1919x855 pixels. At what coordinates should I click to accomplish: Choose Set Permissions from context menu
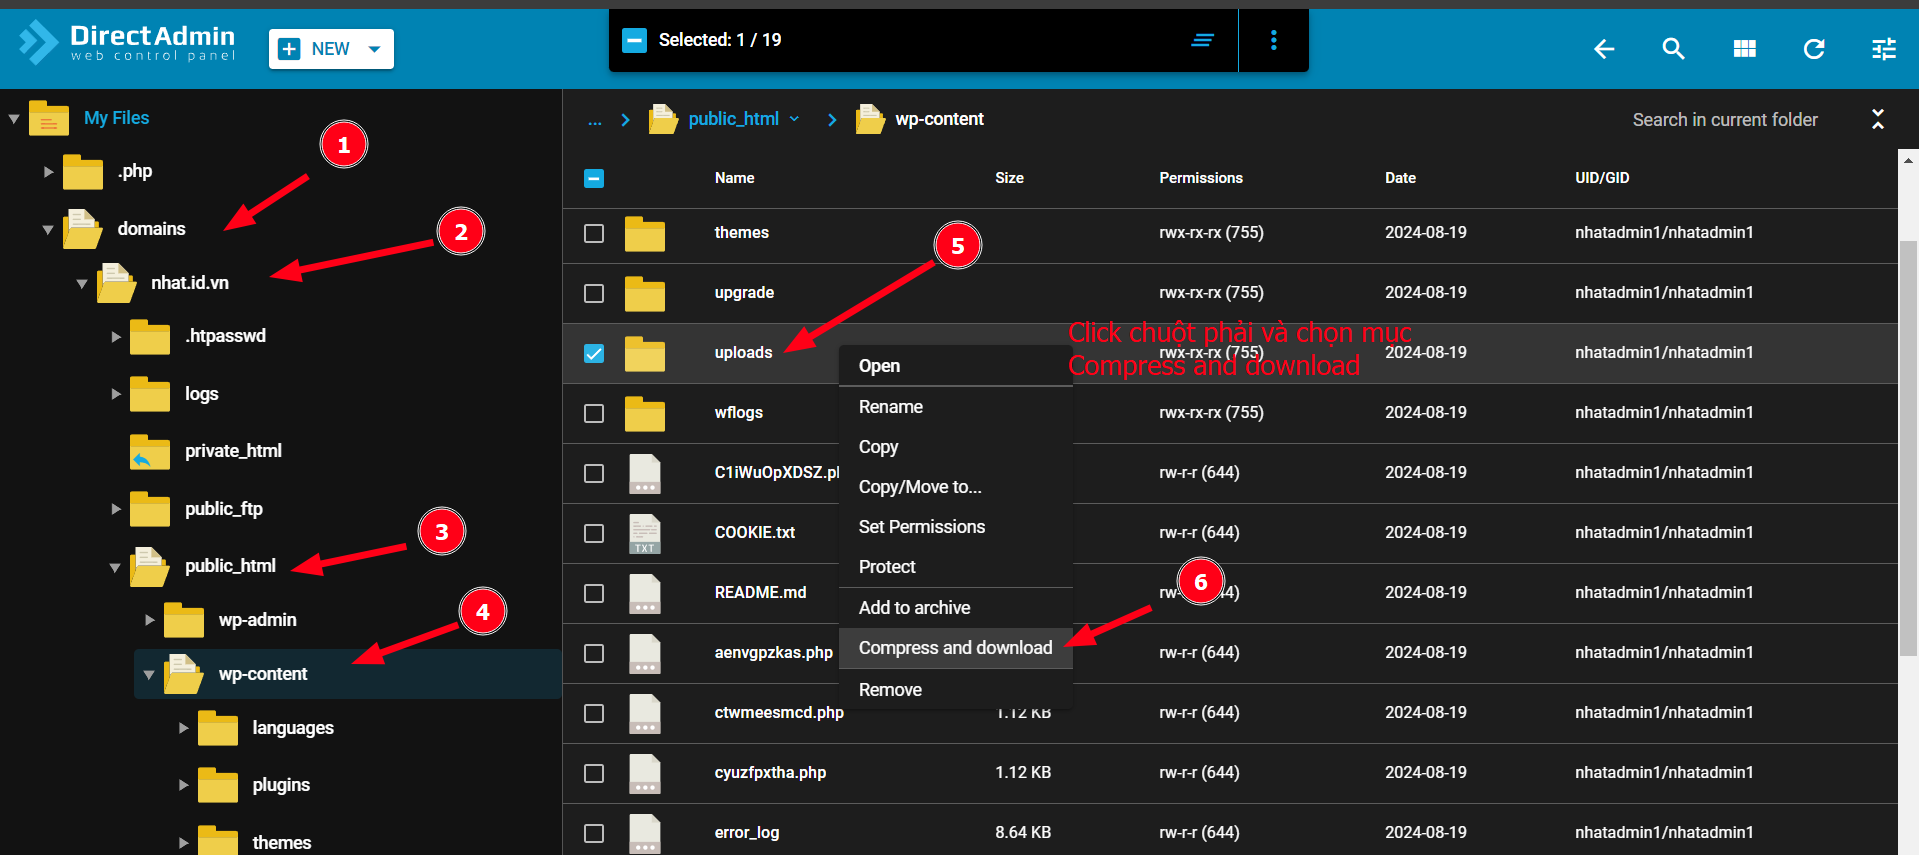956,527
